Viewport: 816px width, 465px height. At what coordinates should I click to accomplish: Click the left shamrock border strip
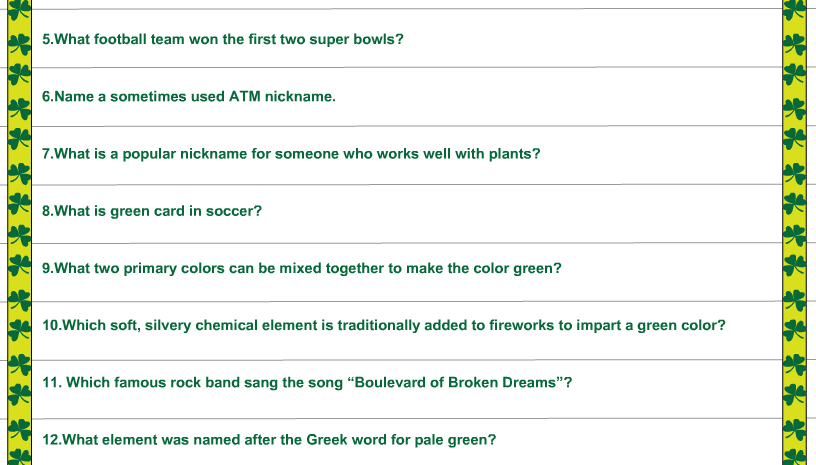coord(20,232)
